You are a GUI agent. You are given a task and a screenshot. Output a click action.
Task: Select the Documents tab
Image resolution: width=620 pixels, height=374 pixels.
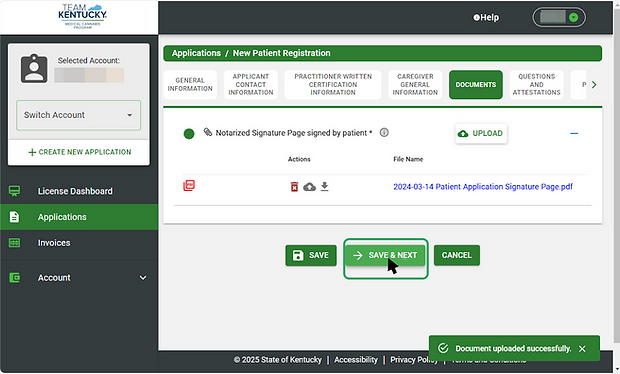(x=476, y=85)
